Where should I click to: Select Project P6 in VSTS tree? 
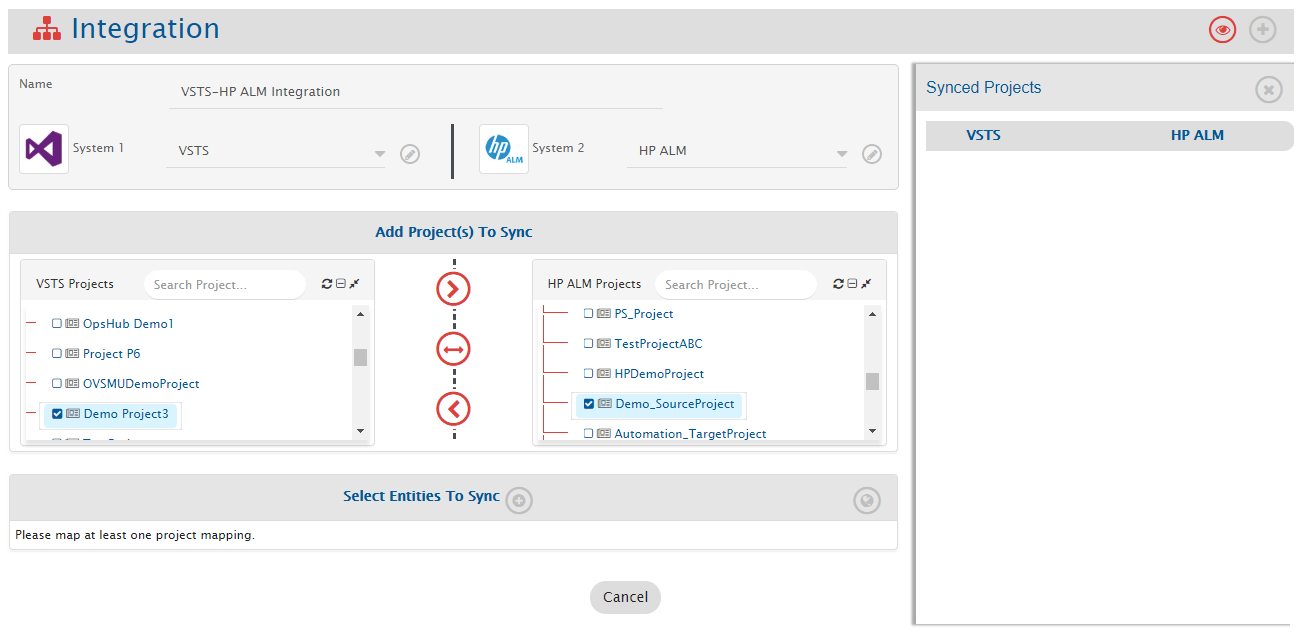coord(111,354)
